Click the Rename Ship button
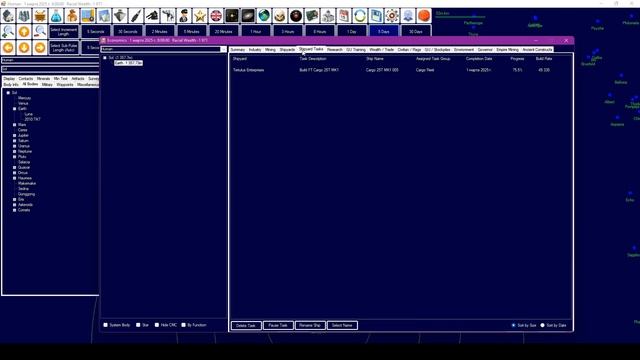 coord(310,325)
